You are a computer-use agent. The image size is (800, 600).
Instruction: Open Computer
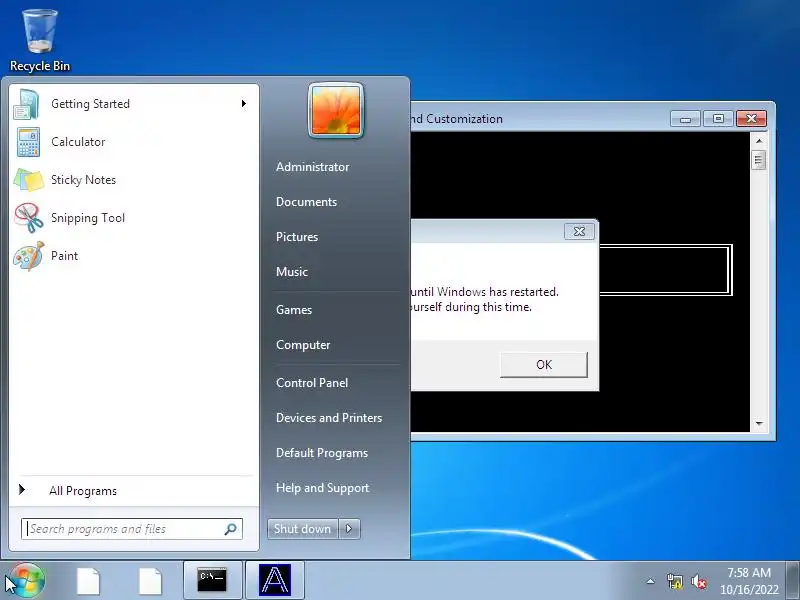coord(303,345)
